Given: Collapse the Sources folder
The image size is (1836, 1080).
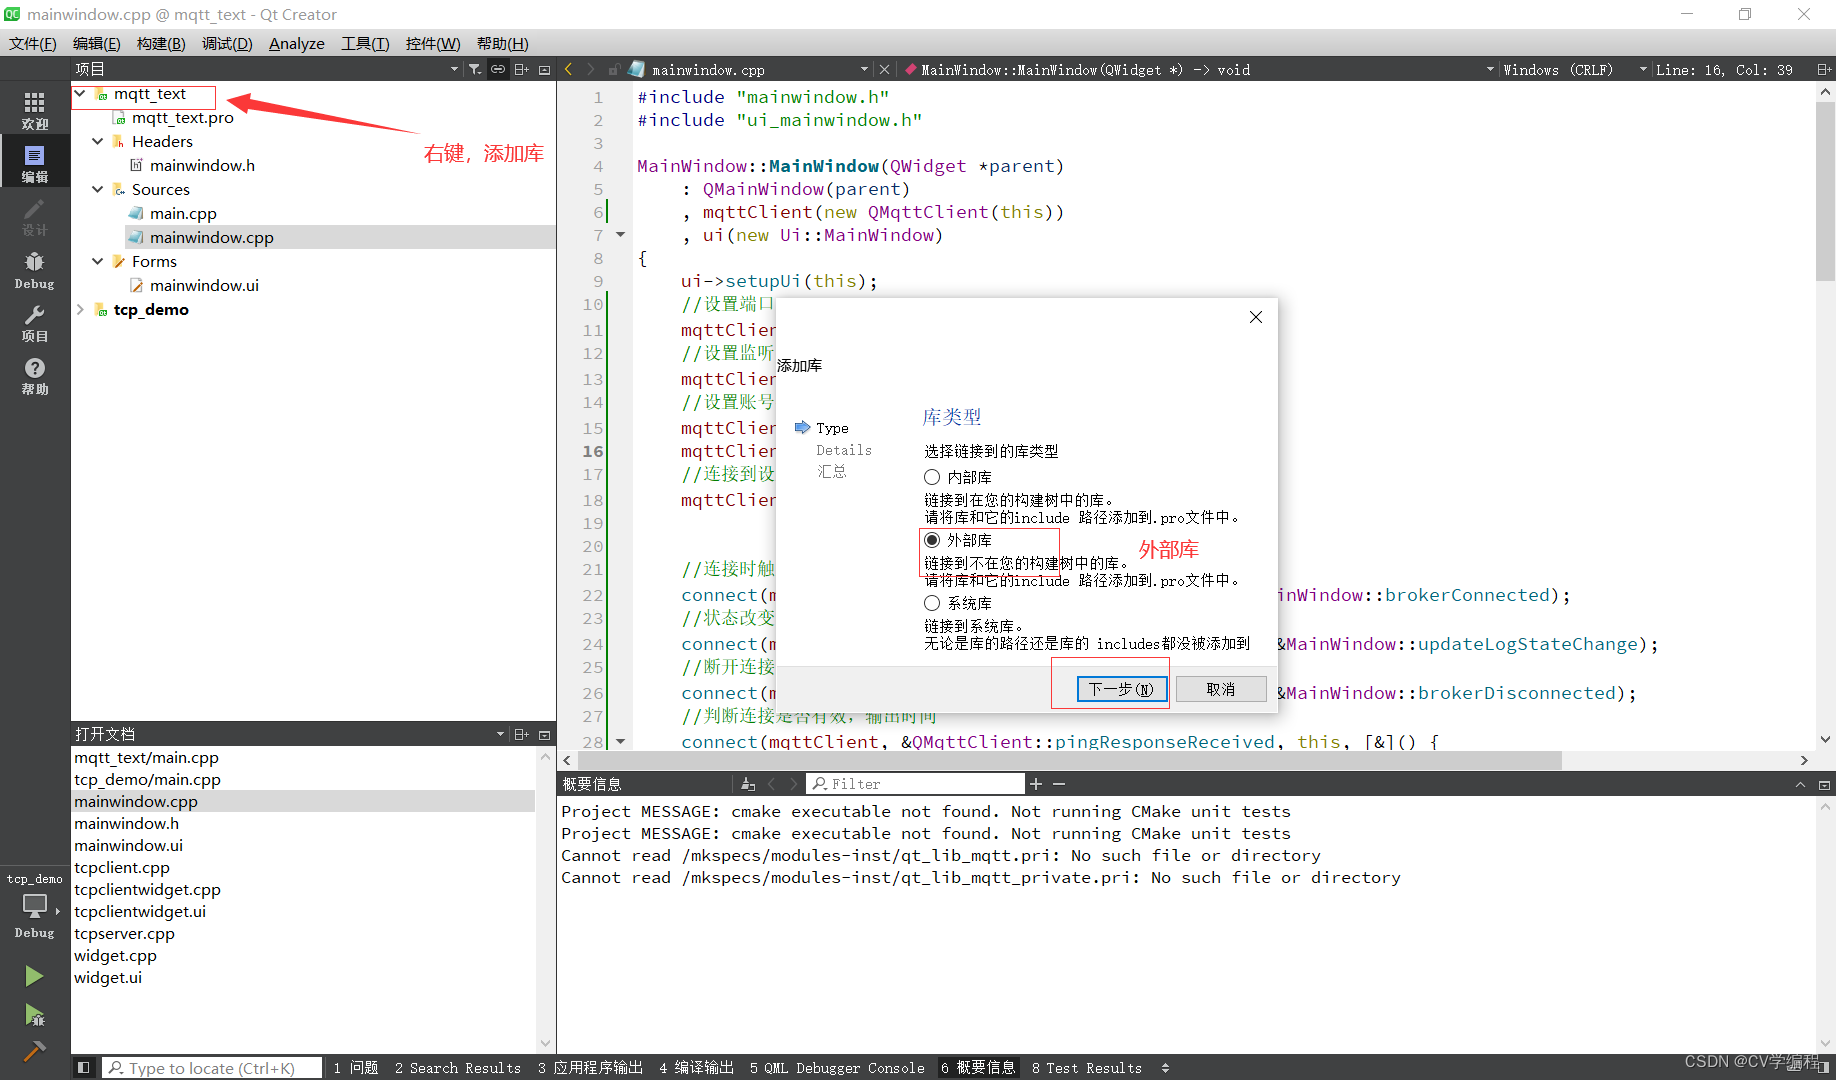Looking at the screenshot, I should click(98, 189).
